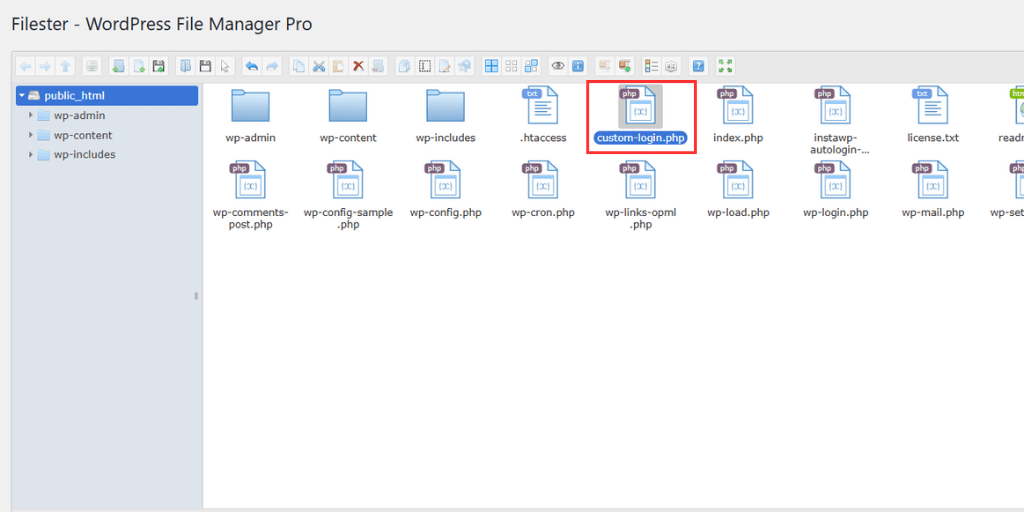Viewport: 1024px width, 512px height.
Task: Click the open folder toolbar icon
Action: pyautogui.click(x=185, y=66)
